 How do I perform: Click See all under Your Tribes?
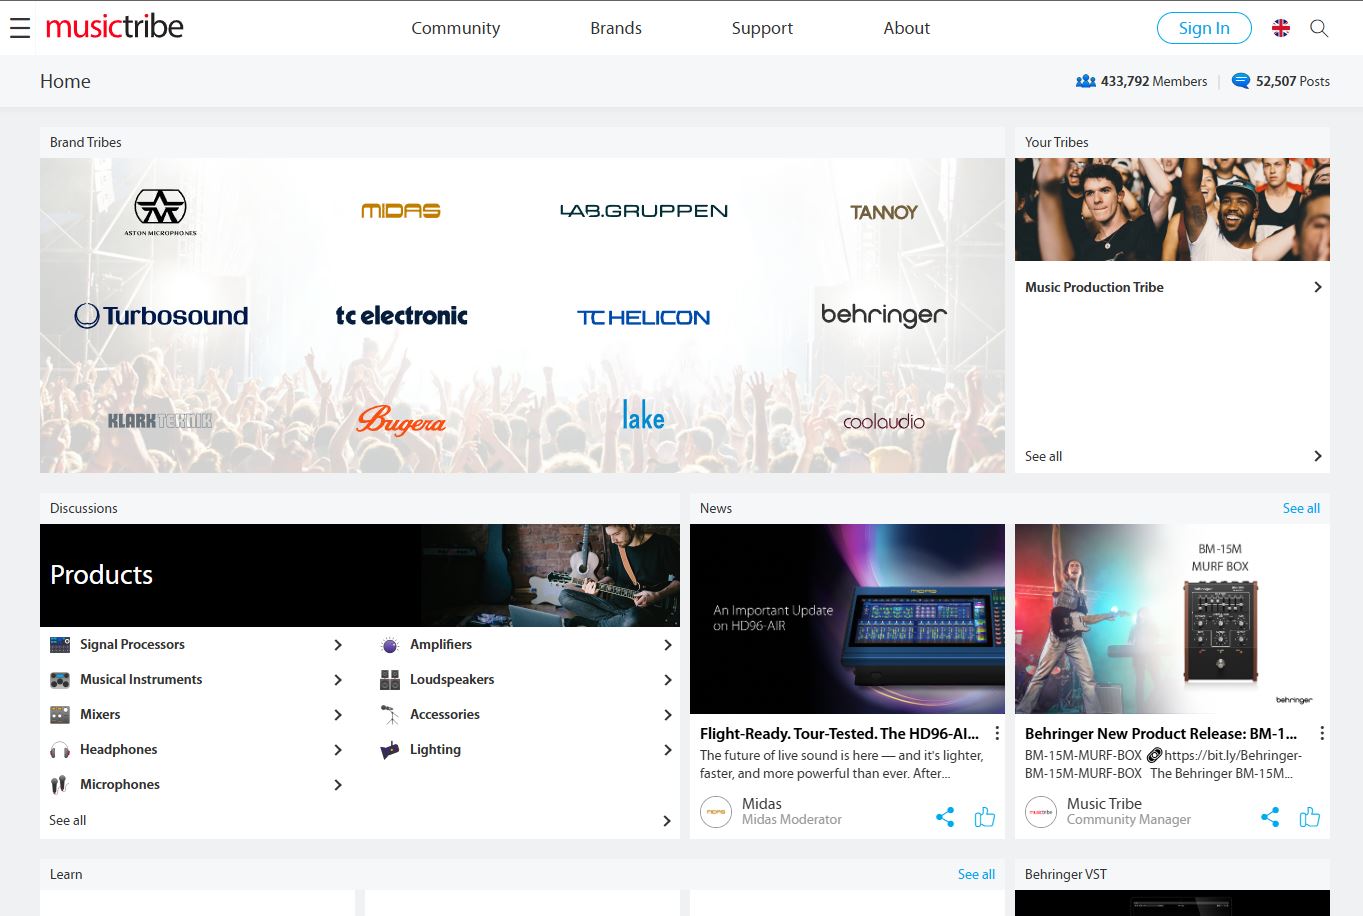(1043, 456)
